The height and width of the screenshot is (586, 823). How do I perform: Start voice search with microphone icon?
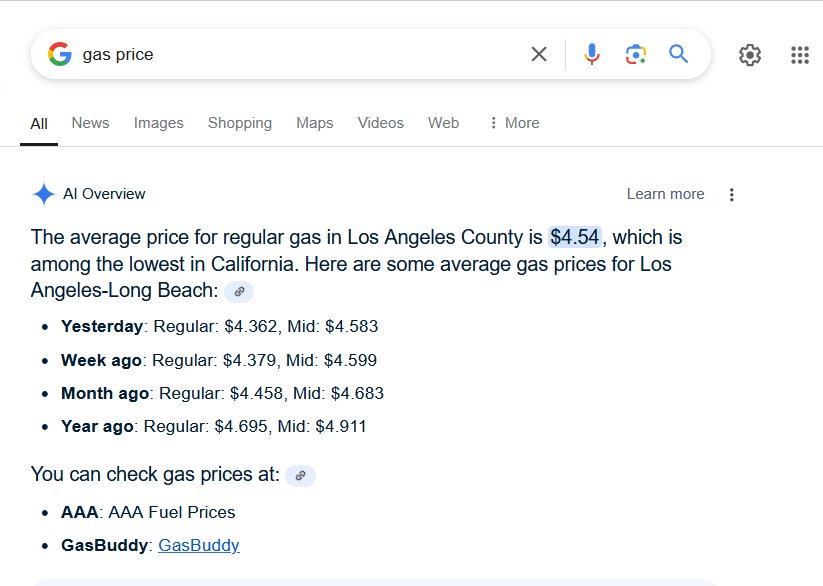[592, 54]
